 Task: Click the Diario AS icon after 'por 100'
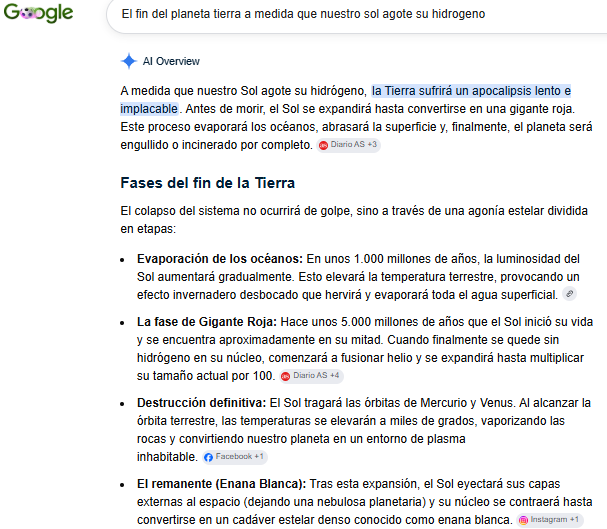point(286,376)
